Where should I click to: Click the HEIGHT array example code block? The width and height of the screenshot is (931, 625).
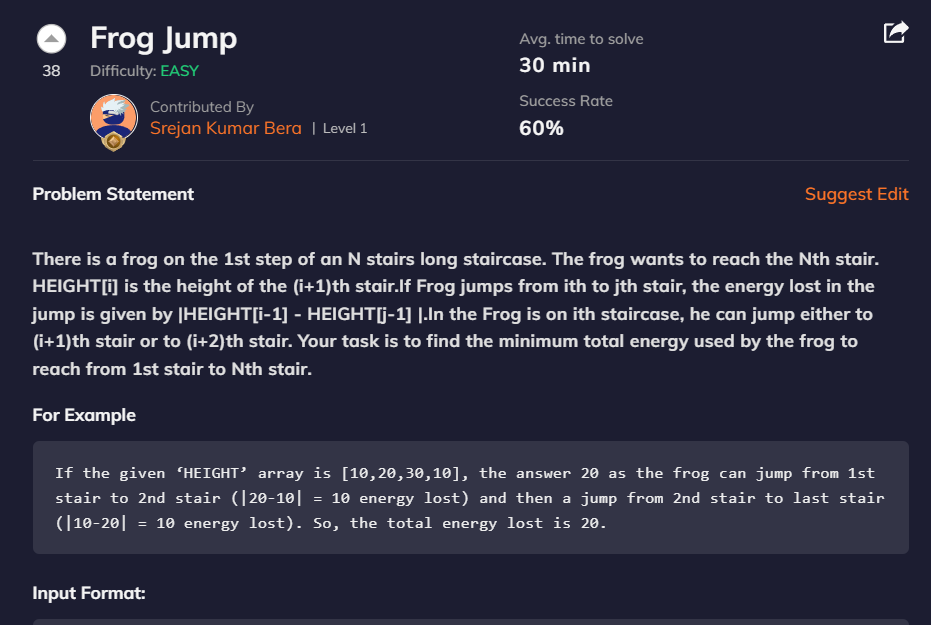[x=471, y=497]
